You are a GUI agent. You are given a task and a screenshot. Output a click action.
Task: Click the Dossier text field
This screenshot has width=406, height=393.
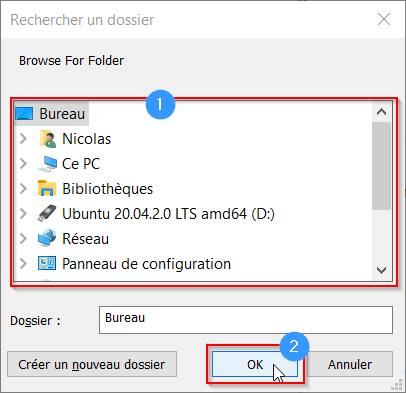pos(246,320)
